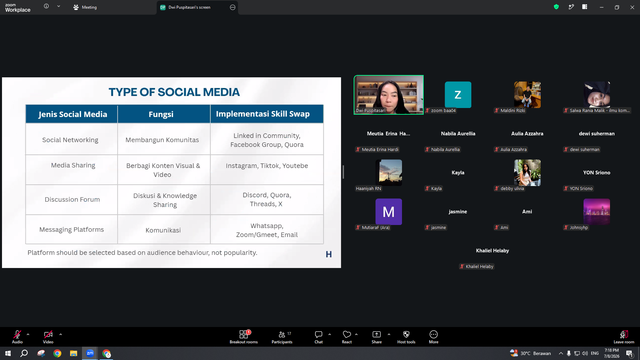The image size is (640, 360).
Task: Click the minus circle on shared screen tab
Action: click(233, 7)
